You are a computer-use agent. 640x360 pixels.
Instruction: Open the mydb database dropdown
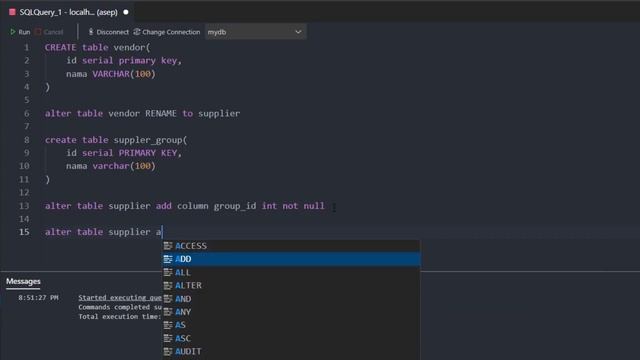coord(255,32)
